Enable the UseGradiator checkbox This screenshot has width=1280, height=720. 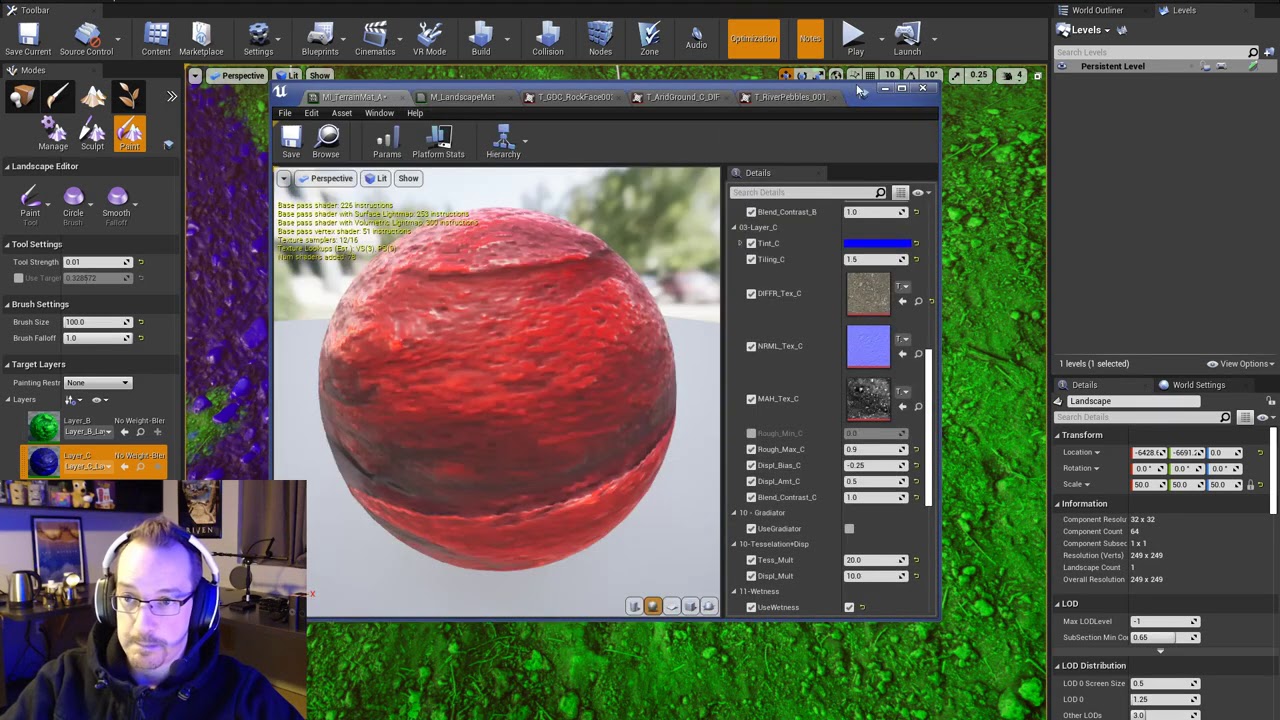(x=849, y=529)
